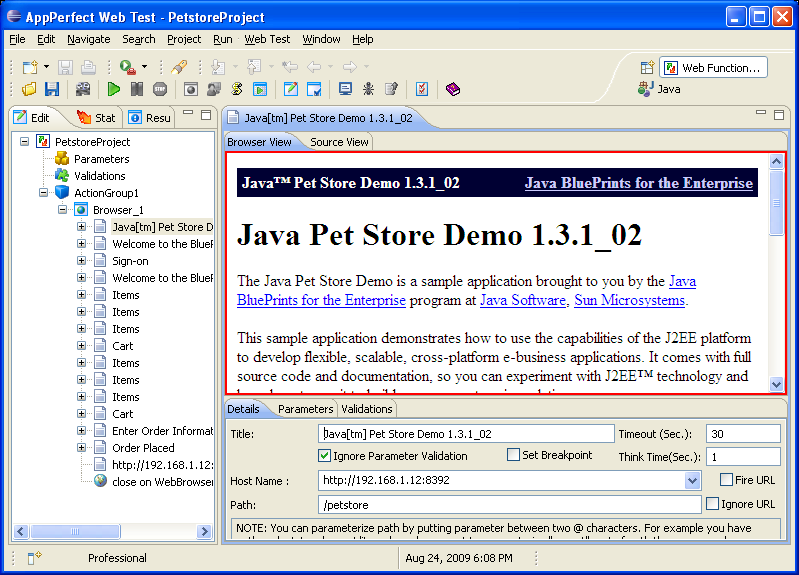The height and width of the screenshot is (575, 799).
Task: Open the Web Test menu
Action: [x=267, y=39]
